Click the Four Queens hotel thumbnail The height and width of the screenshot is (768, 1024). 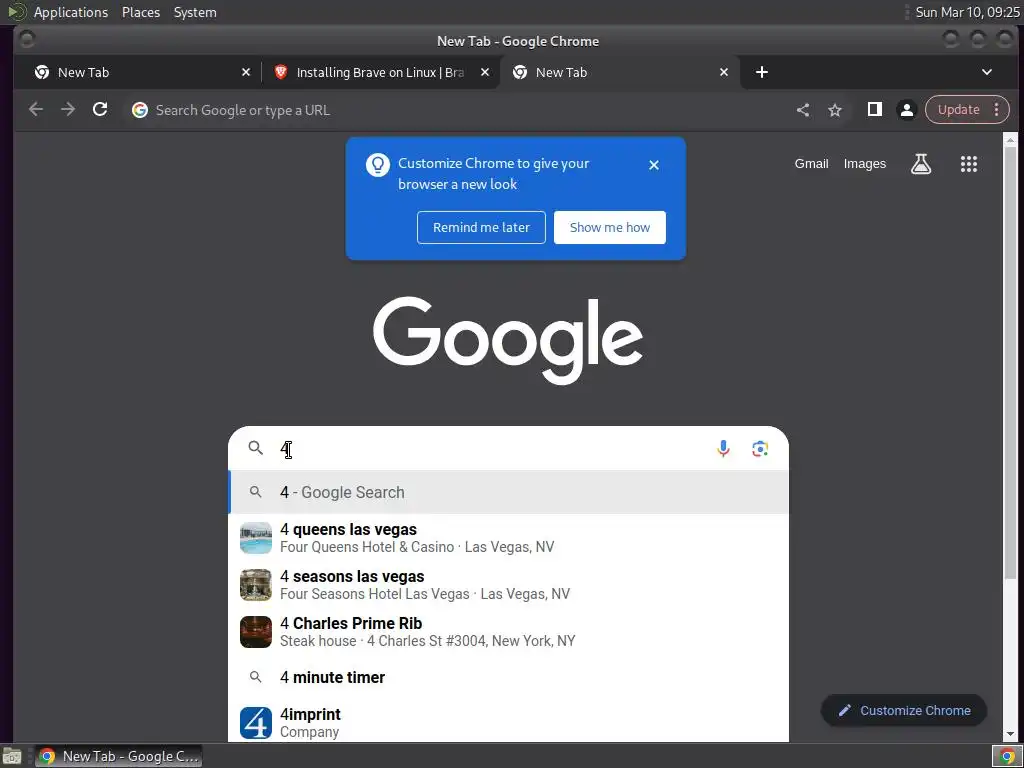tap(255, 538)
